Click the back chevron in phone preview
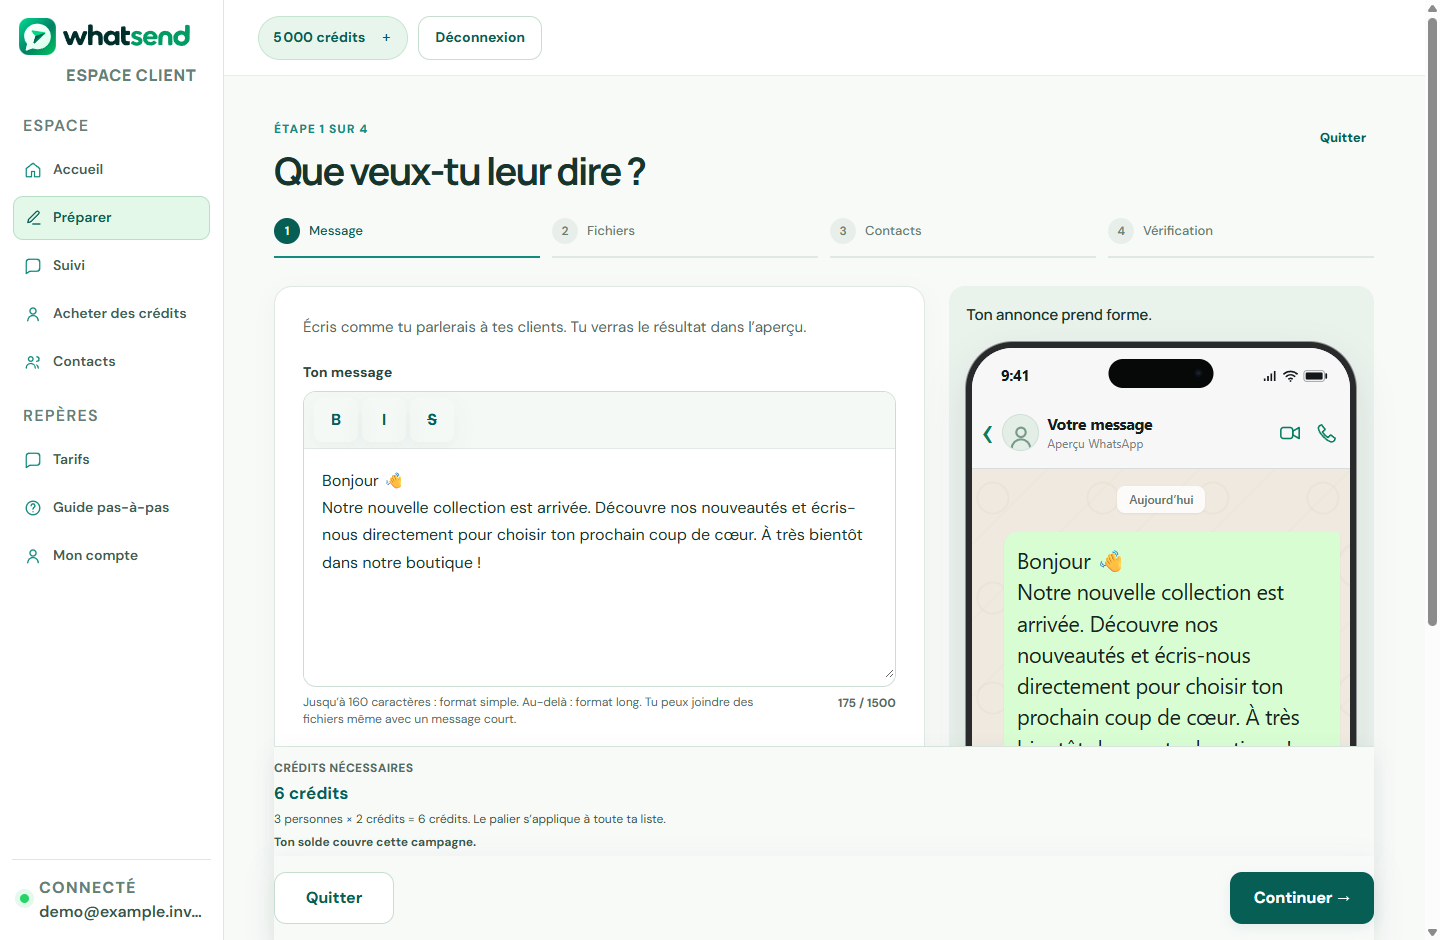1440x940 pixels. click(x=988, y=434)
